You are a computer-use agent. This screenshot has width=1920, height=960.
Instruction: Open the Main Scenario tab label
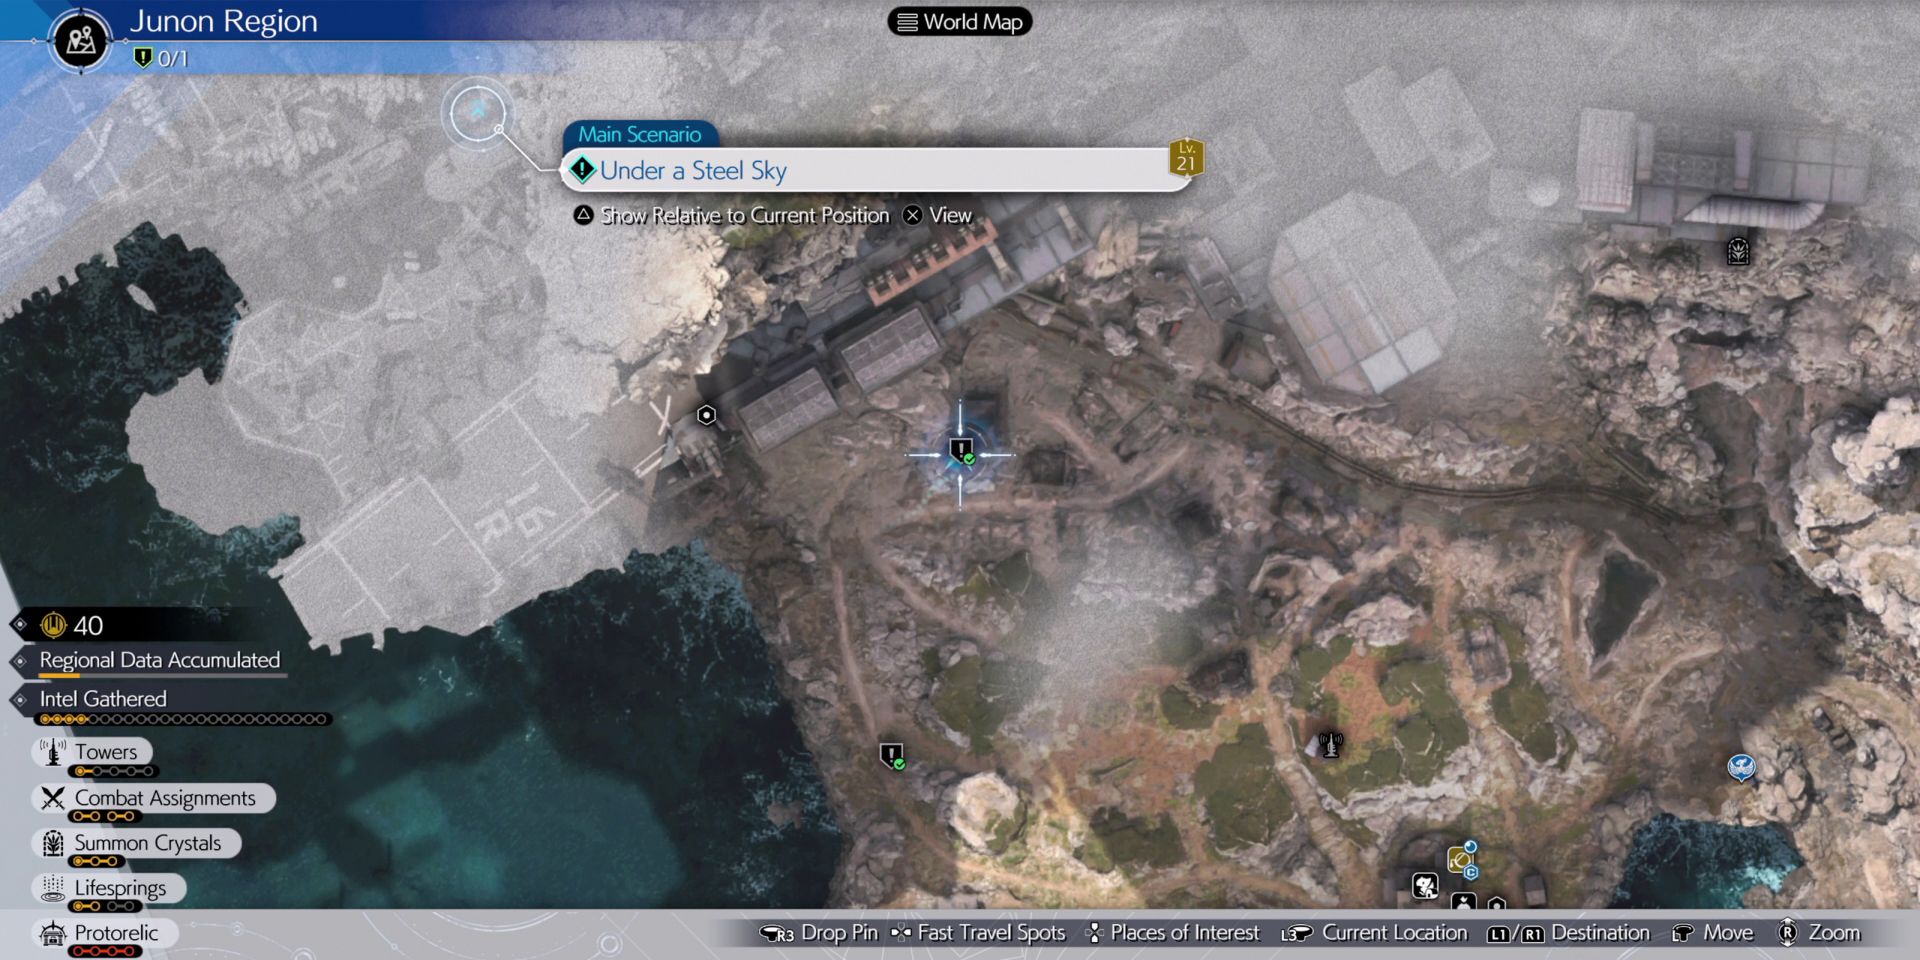639,134
